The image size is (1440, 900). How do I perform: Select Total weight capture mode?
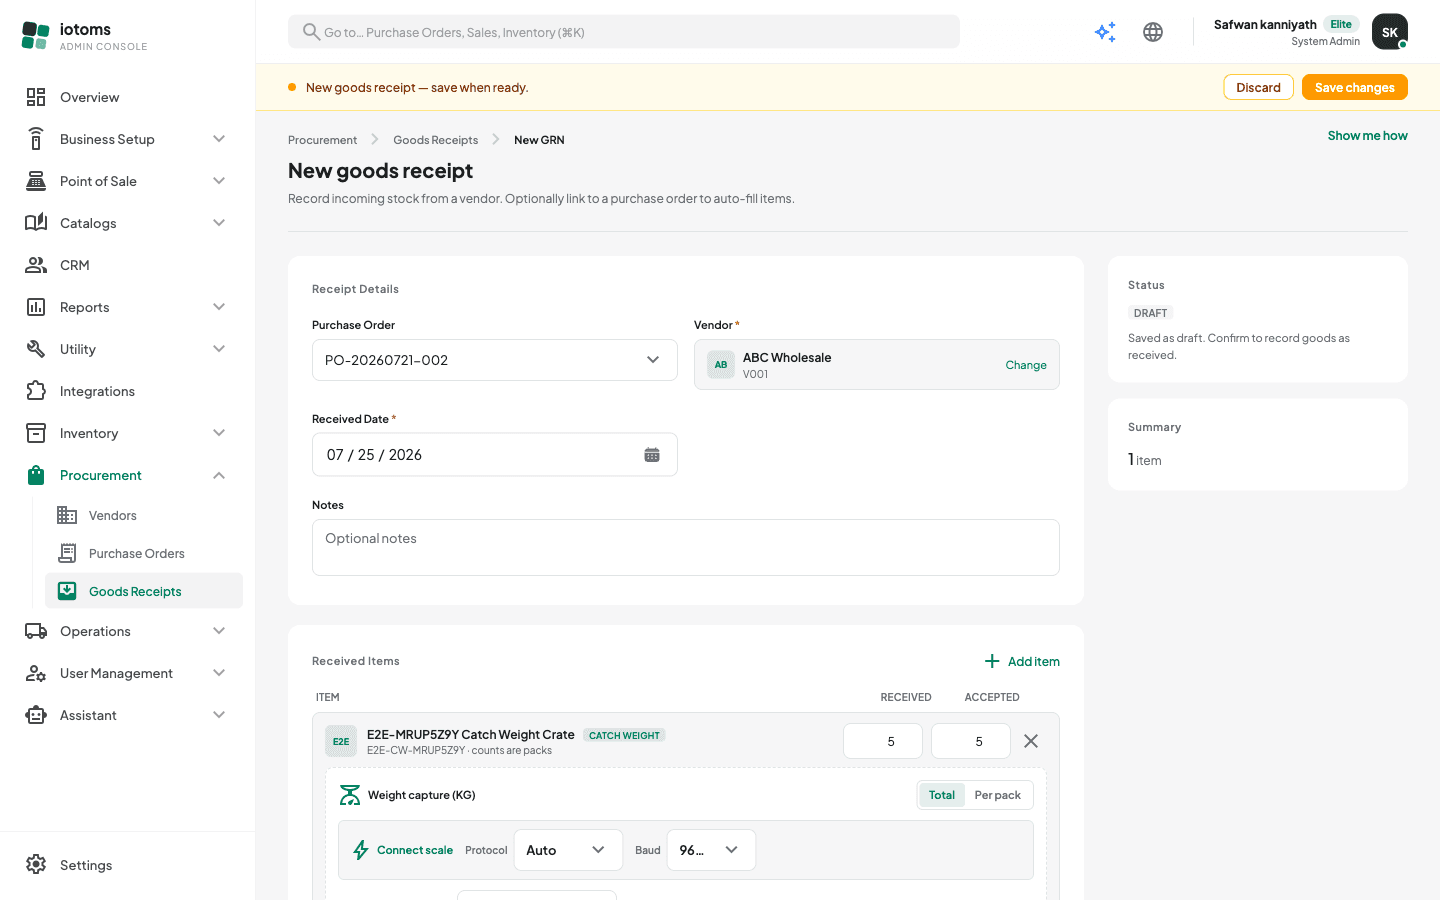pyautogui.click(x=941, y=795)
